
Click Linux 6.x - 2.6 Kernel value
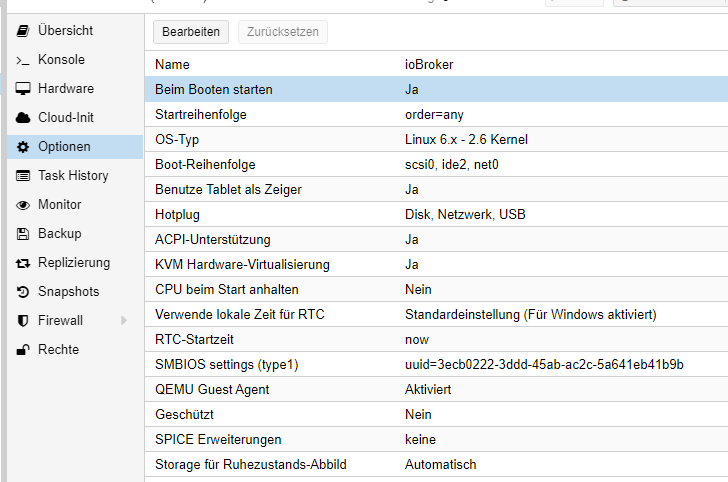(466, 139)
